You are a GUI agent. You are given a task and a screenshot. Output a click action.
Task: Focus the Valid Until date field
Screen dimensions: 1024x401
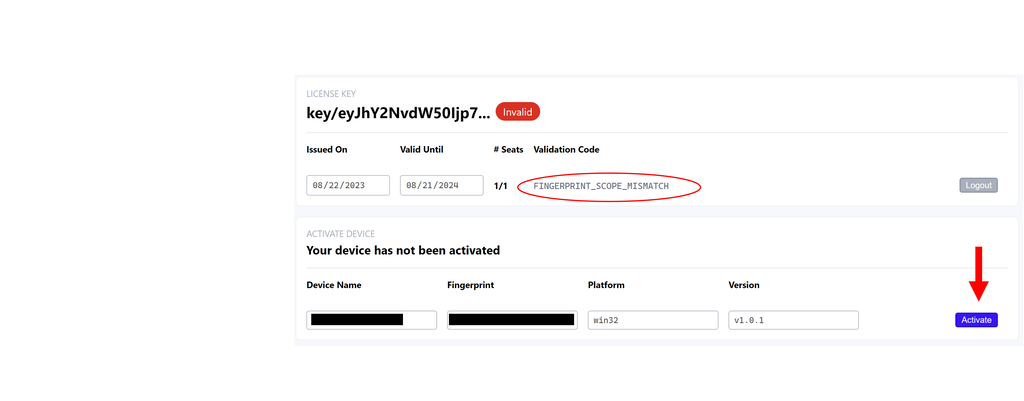point(441,185)
